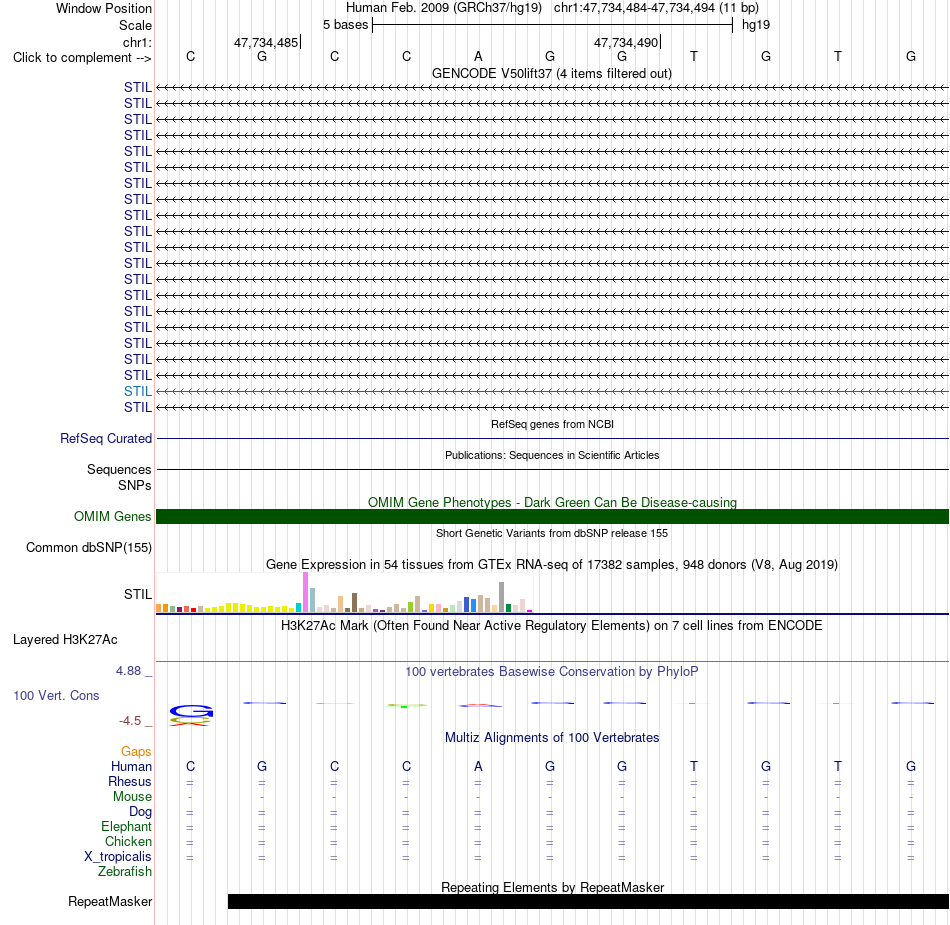Click the dark green OMIM gene bar

coord(552,516)
